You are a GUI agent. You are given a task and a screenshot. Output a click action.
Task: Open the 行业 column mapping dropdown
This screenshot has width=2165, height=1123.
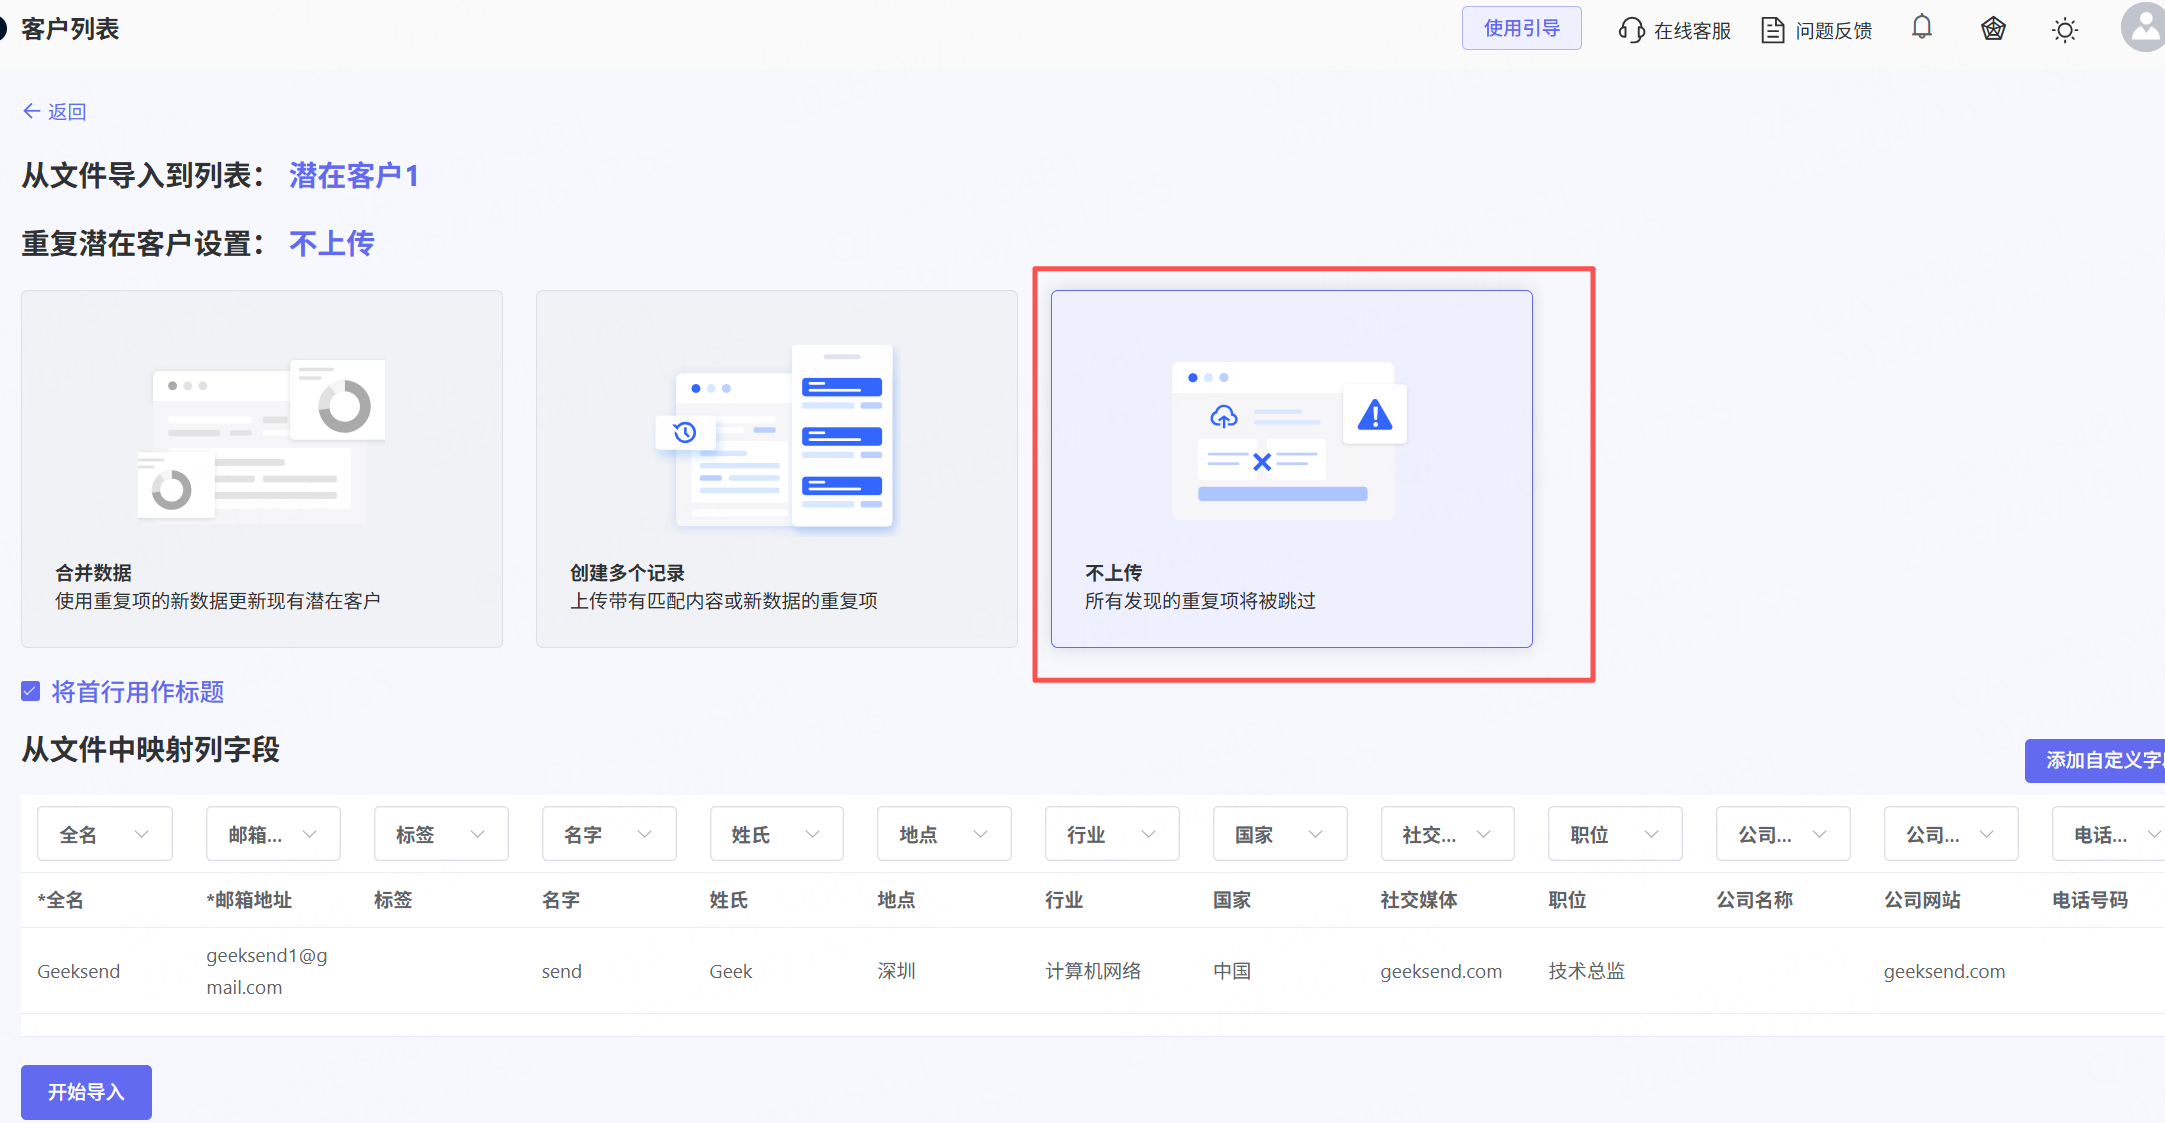[1111, 834]
